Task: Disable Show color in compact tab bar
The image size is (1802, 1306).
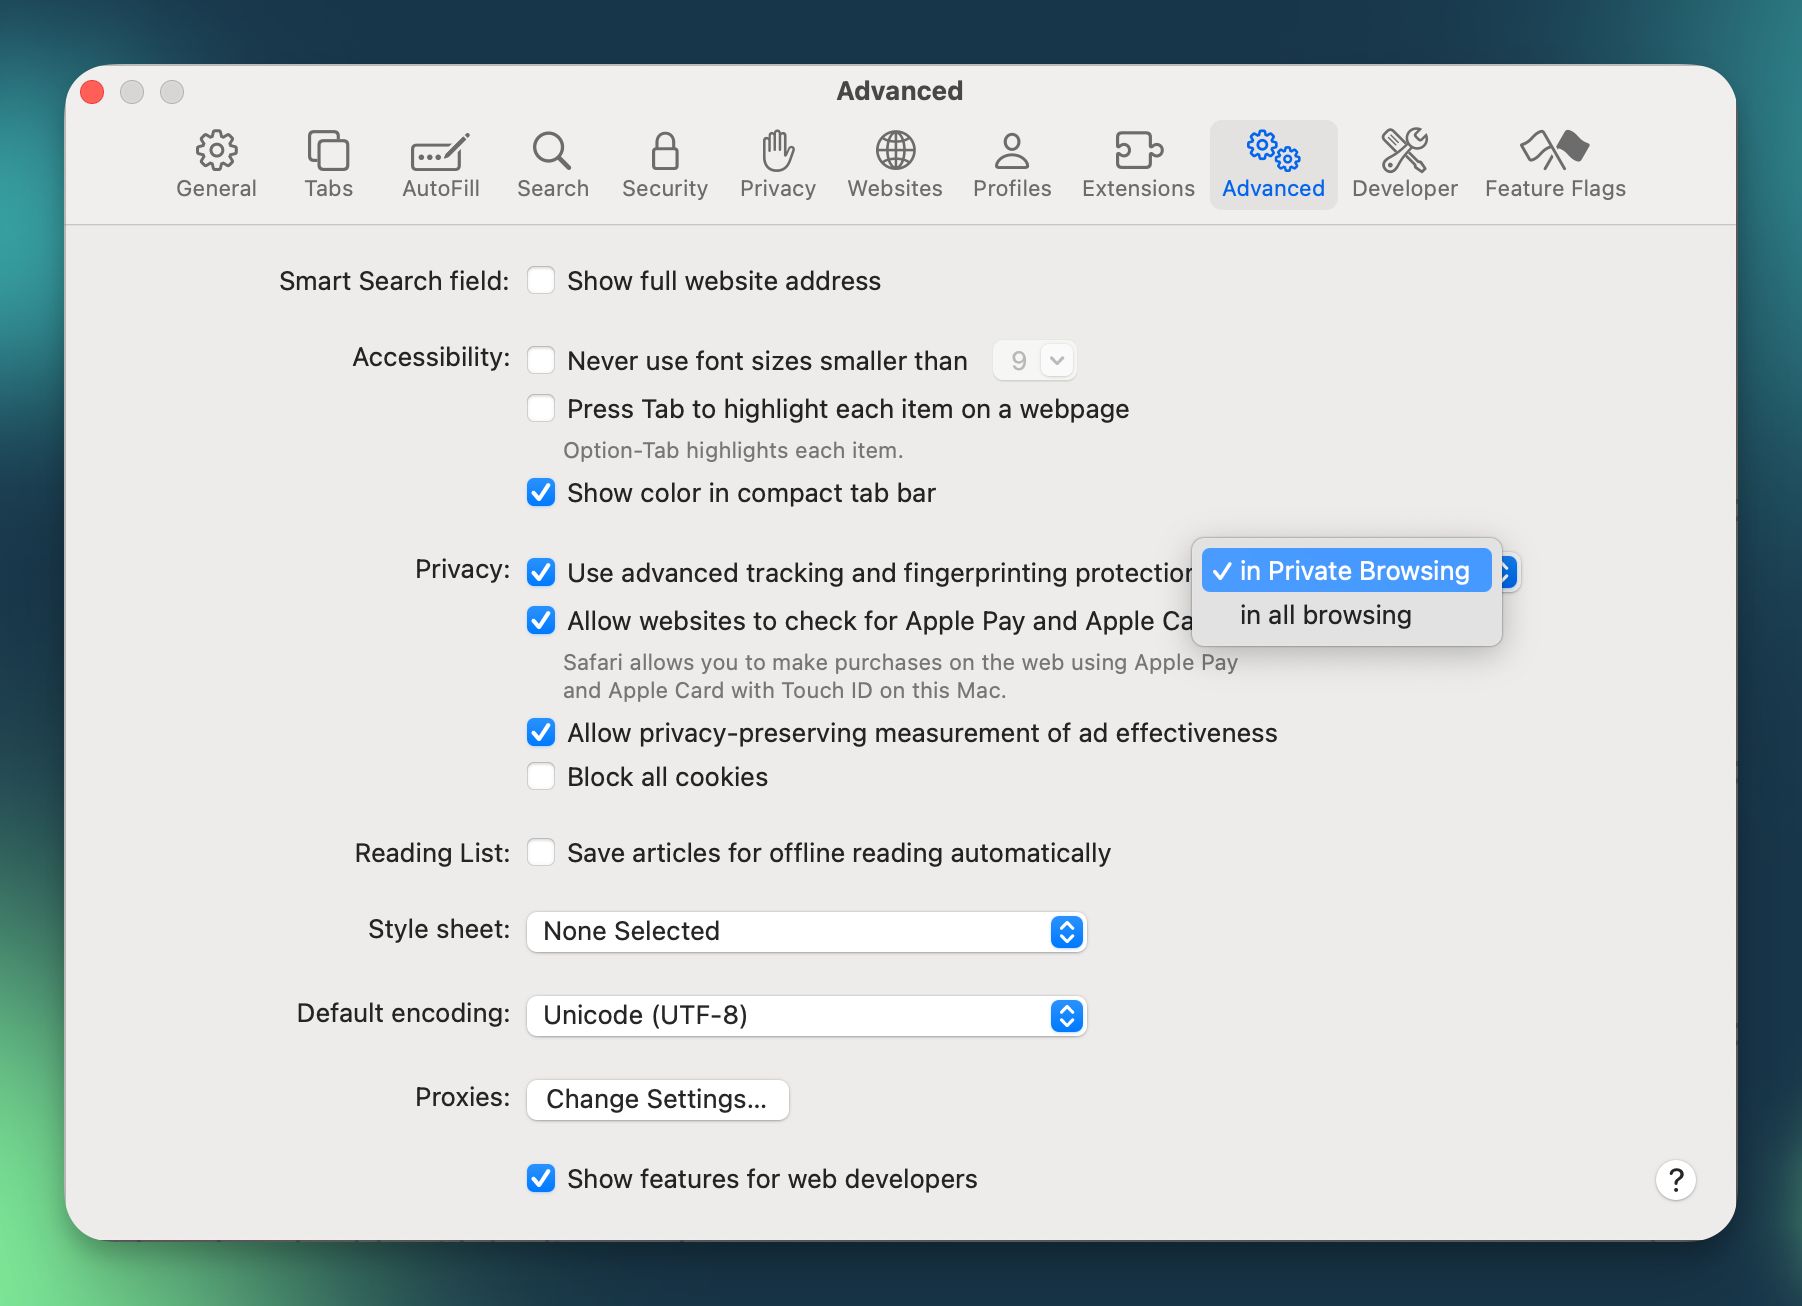Action: point(540,492)
